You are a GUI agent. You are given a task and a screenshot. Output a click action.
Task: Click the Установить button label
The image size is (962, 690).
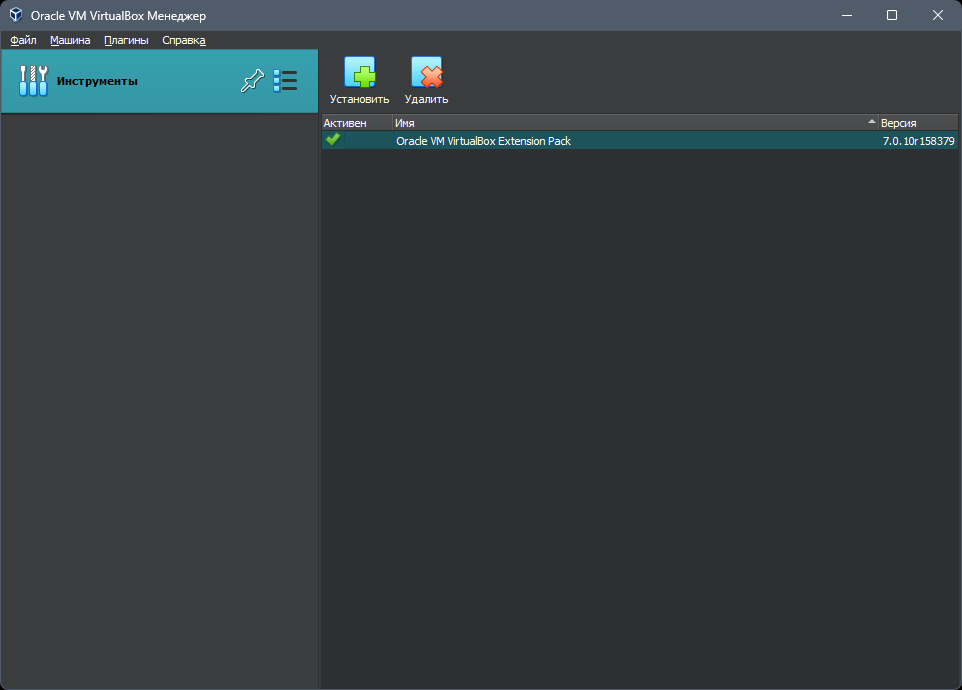[360, 99]
